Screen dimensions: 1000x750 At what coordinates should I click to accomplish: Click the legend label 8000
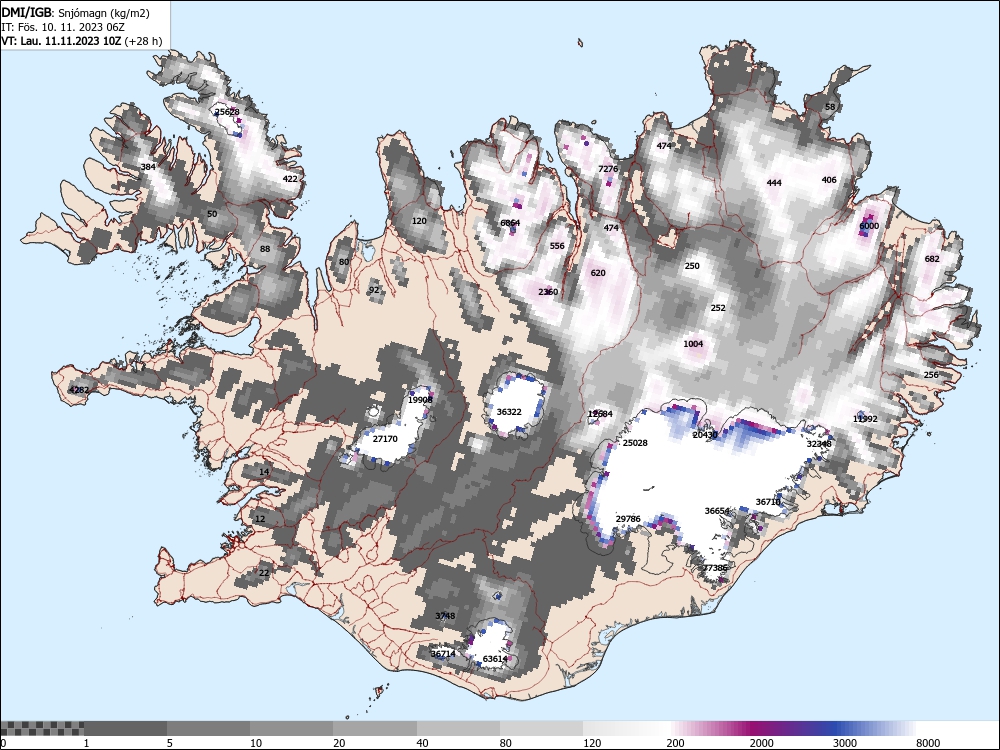click(928, 743)
